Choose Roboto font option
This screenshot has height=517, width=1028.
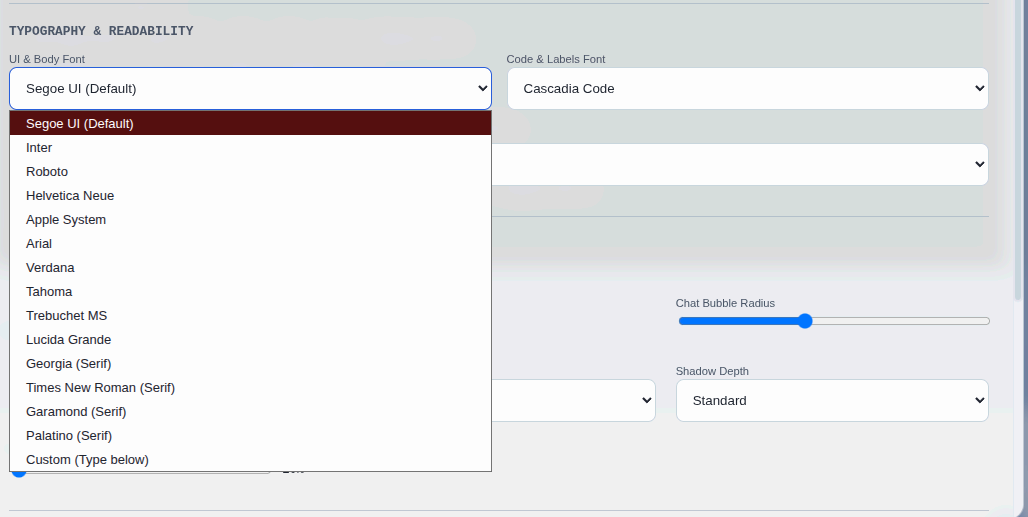(250, 172)
